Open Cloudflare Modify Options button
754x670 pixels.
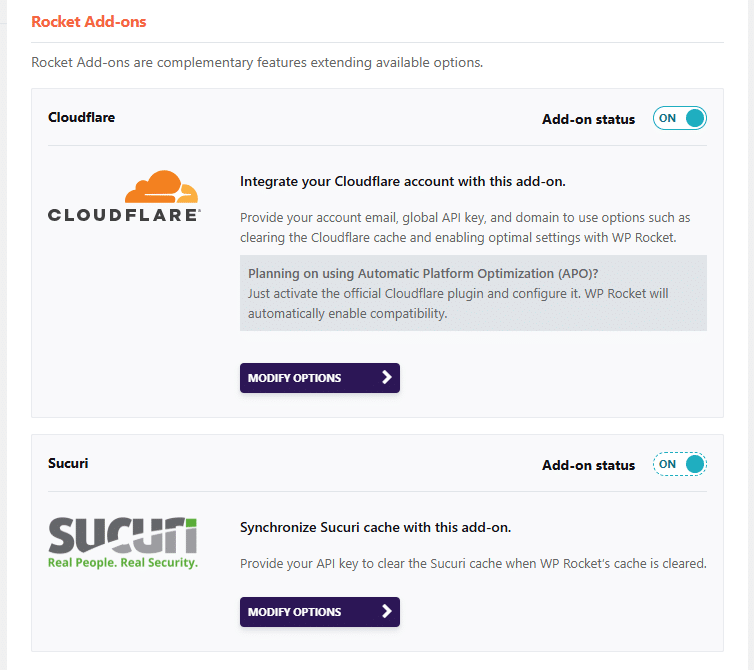coord(320,378)
